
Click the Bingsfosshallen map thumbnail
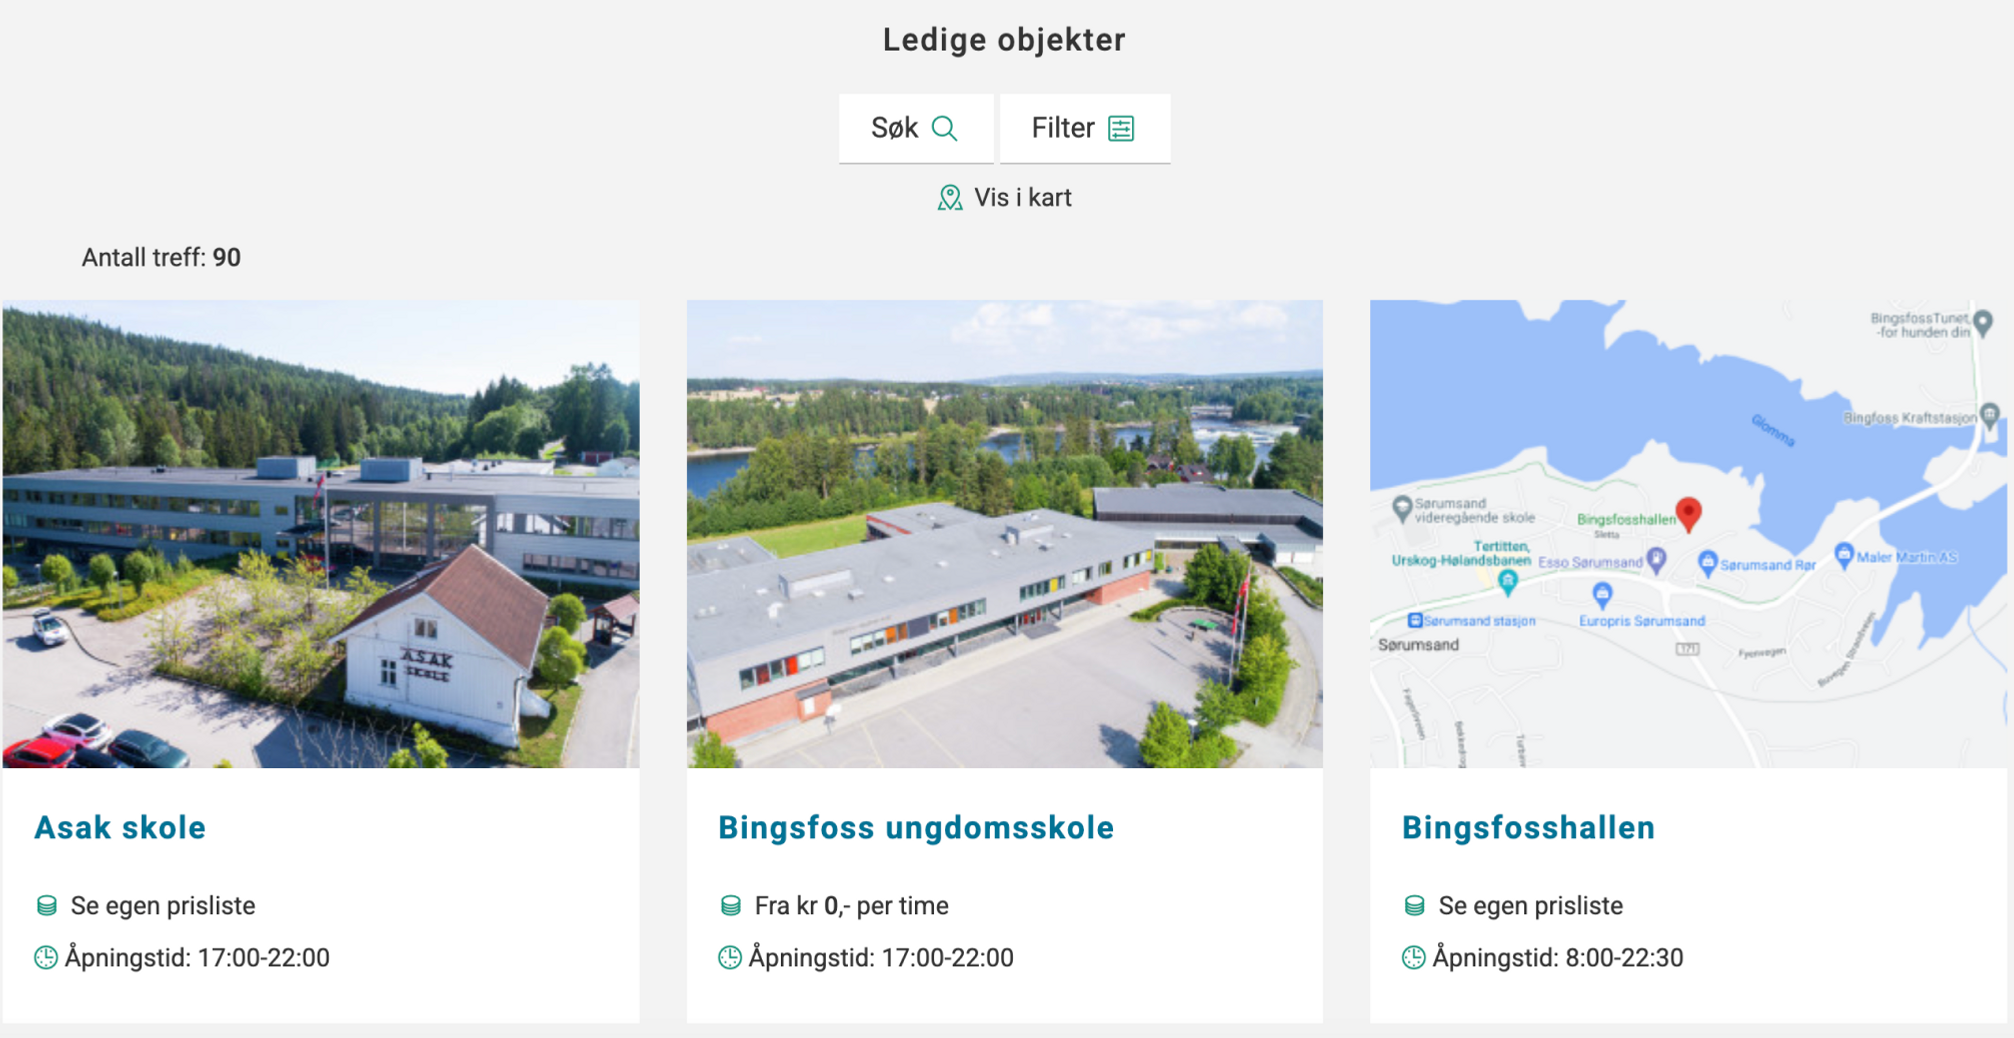[x=1688, y=534]
